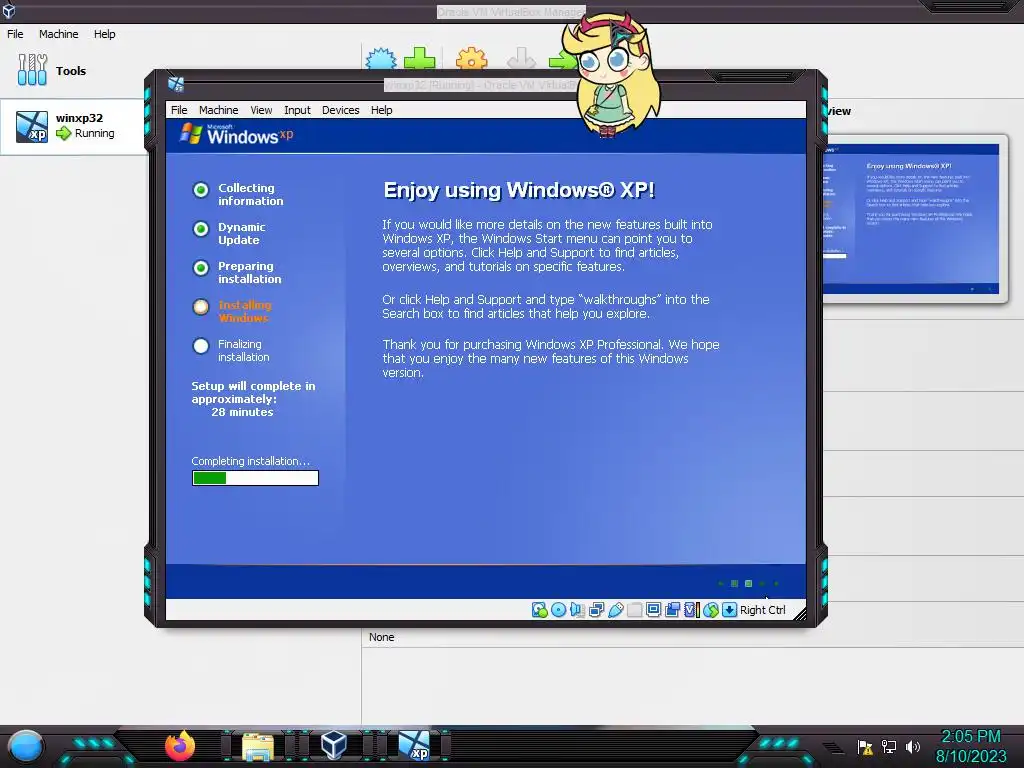This screenshot has width=1024, height=768.
Task: Open the Start orb on the taskbar
Action: [x=26, y=746]
